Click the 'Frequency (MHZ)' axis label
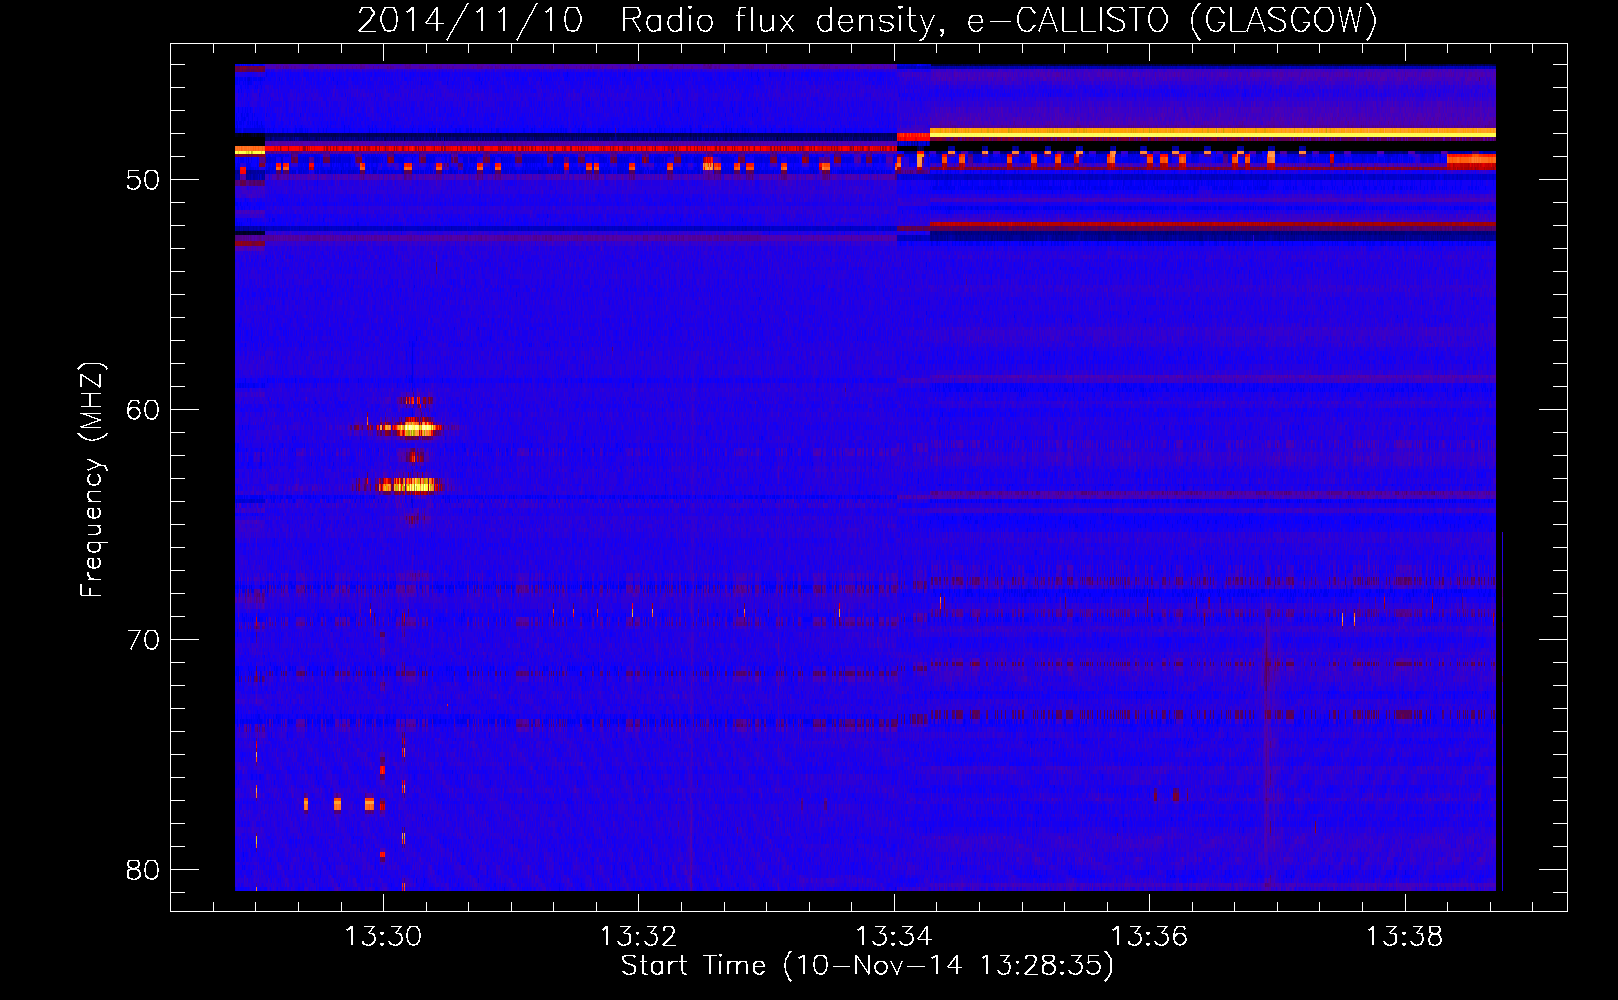This screenshot has width=1618, height=1000. click(92, 480)
